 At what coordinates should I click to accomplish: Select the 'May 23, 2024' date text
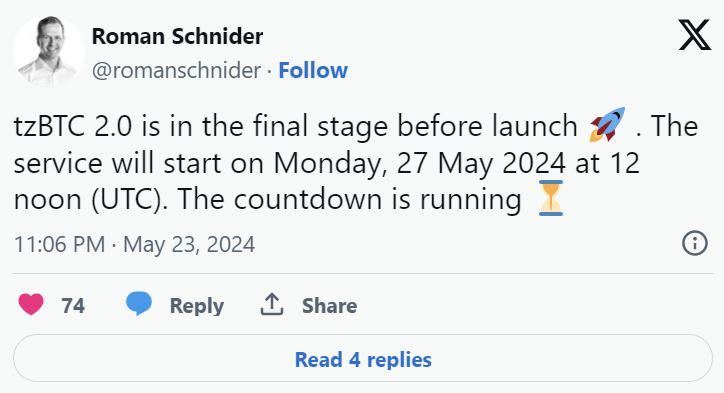pos(189,244)
